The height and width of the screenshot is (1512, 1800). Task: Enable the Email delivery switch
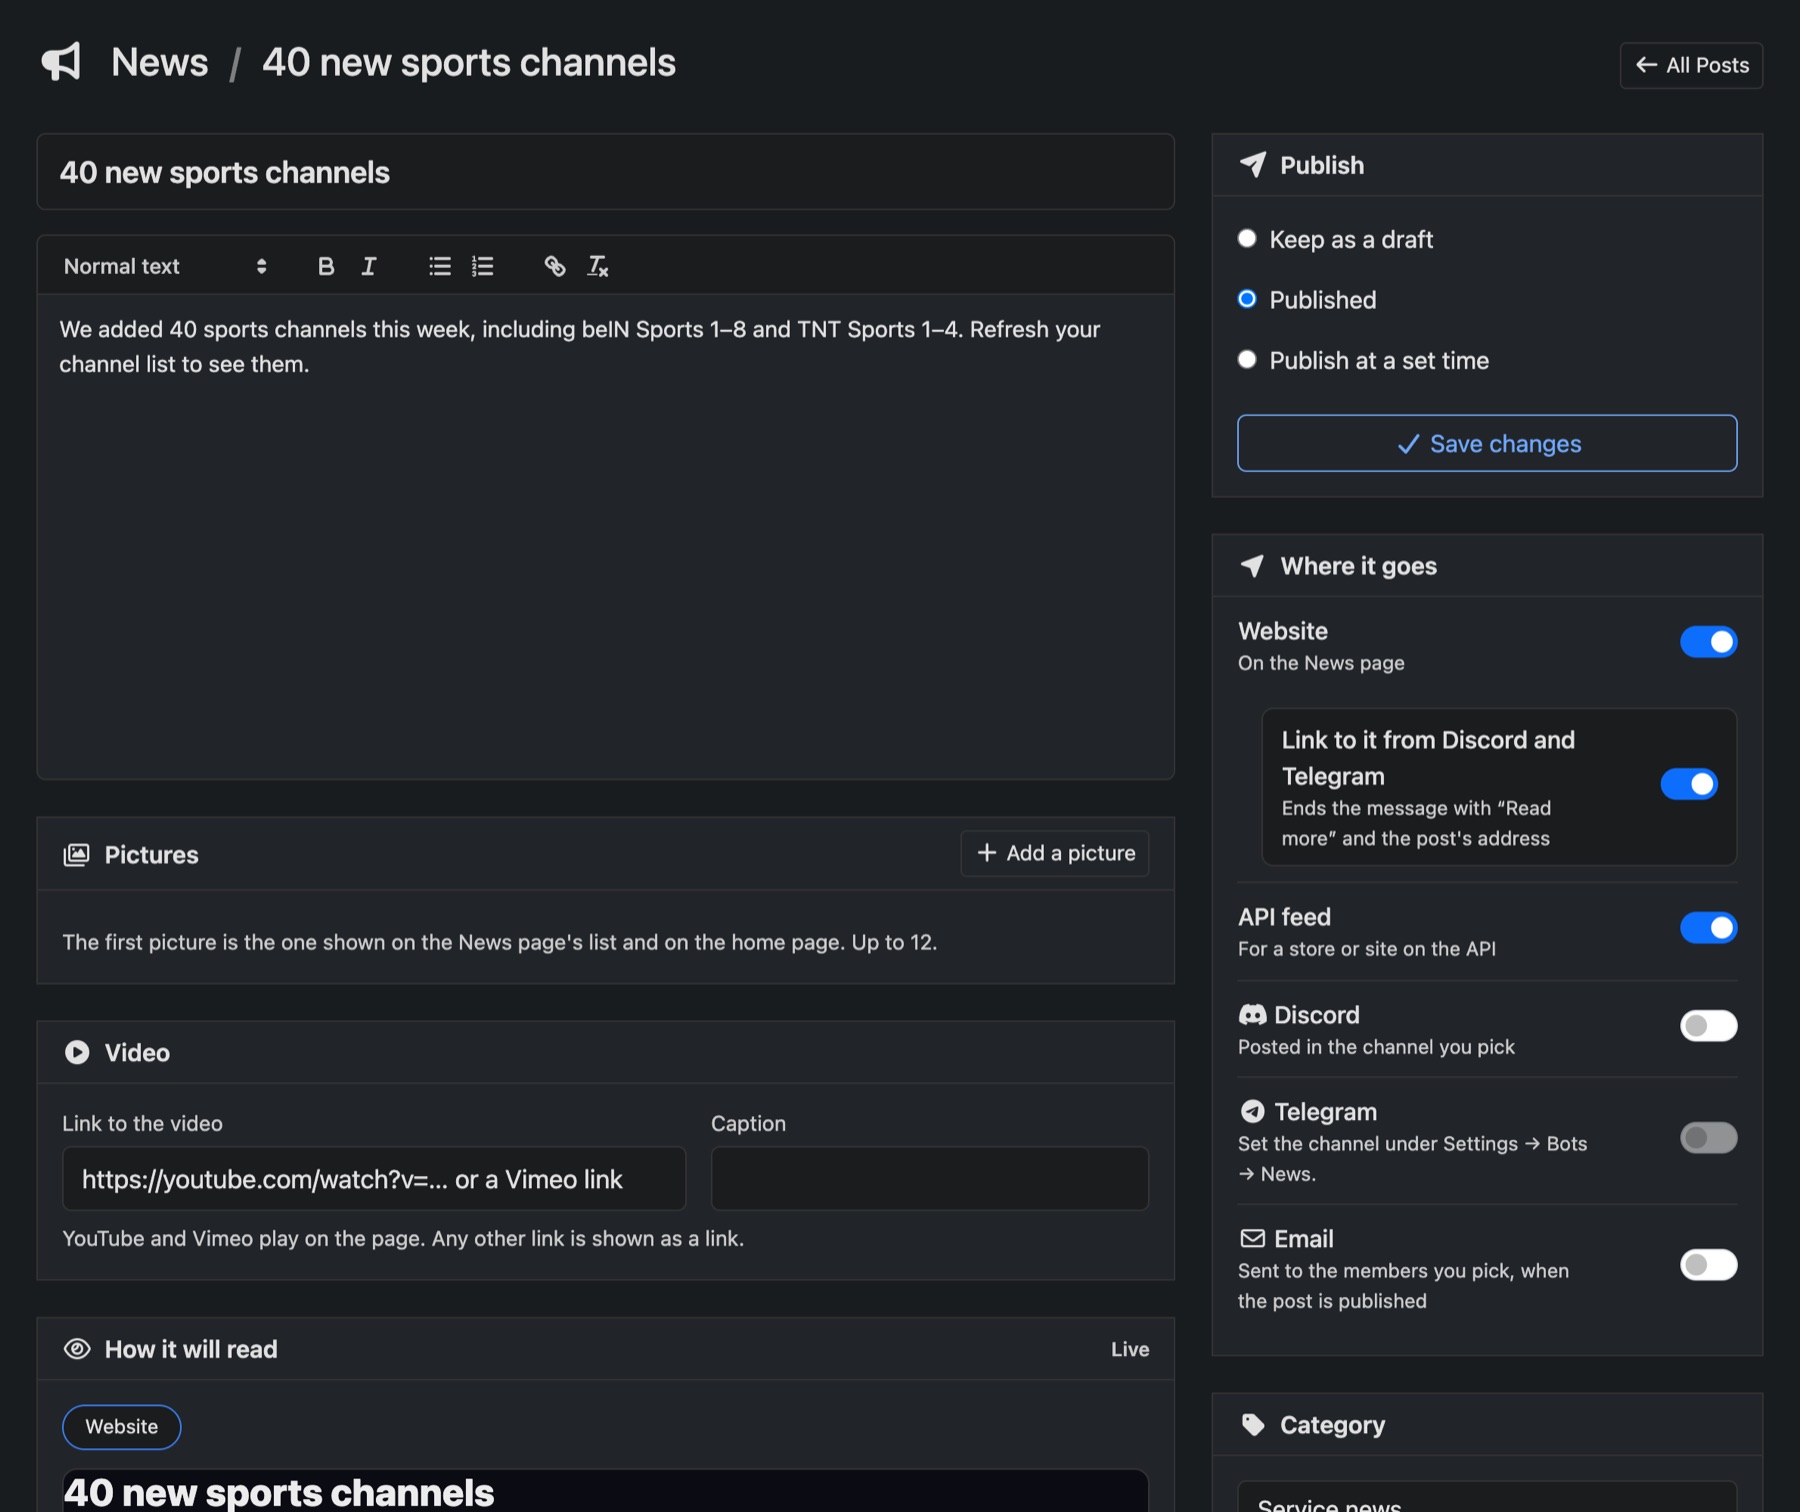pos(1708,1265)
